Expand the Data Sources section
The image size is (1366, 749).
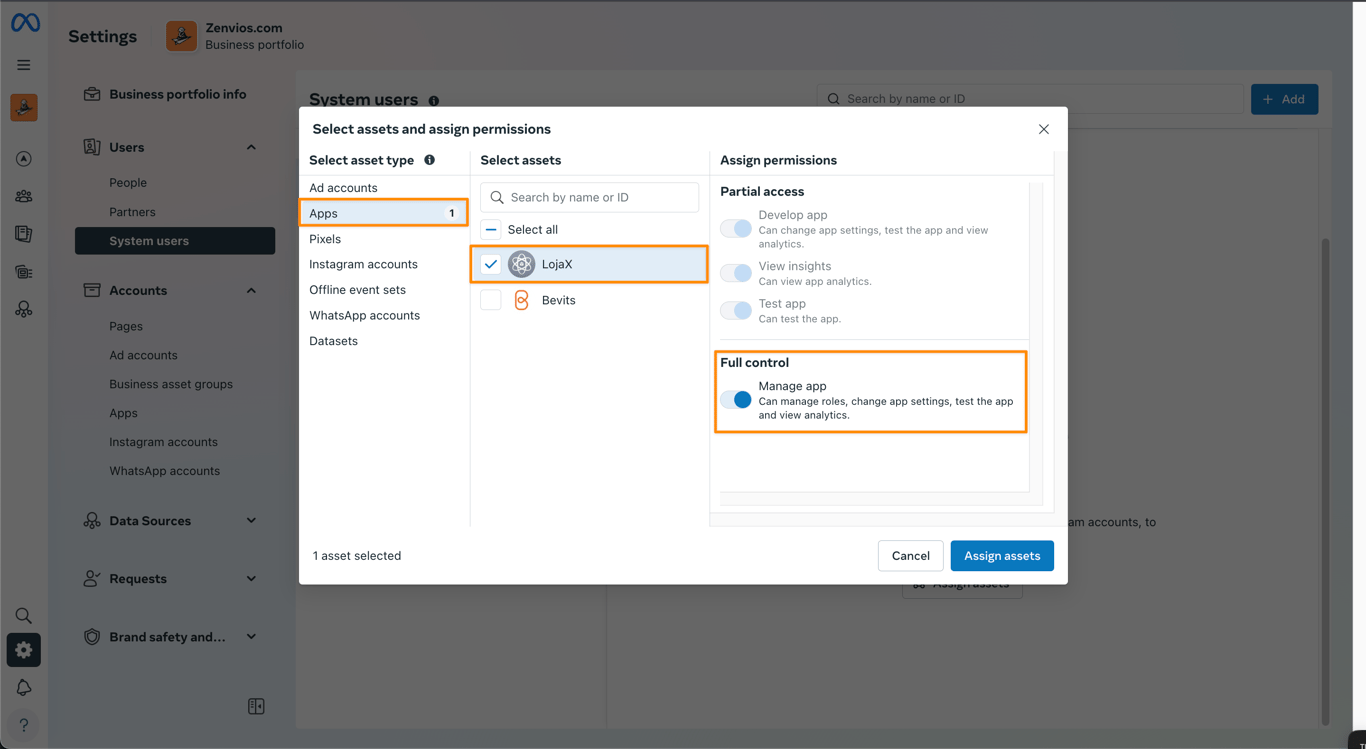tap(251, 521)
